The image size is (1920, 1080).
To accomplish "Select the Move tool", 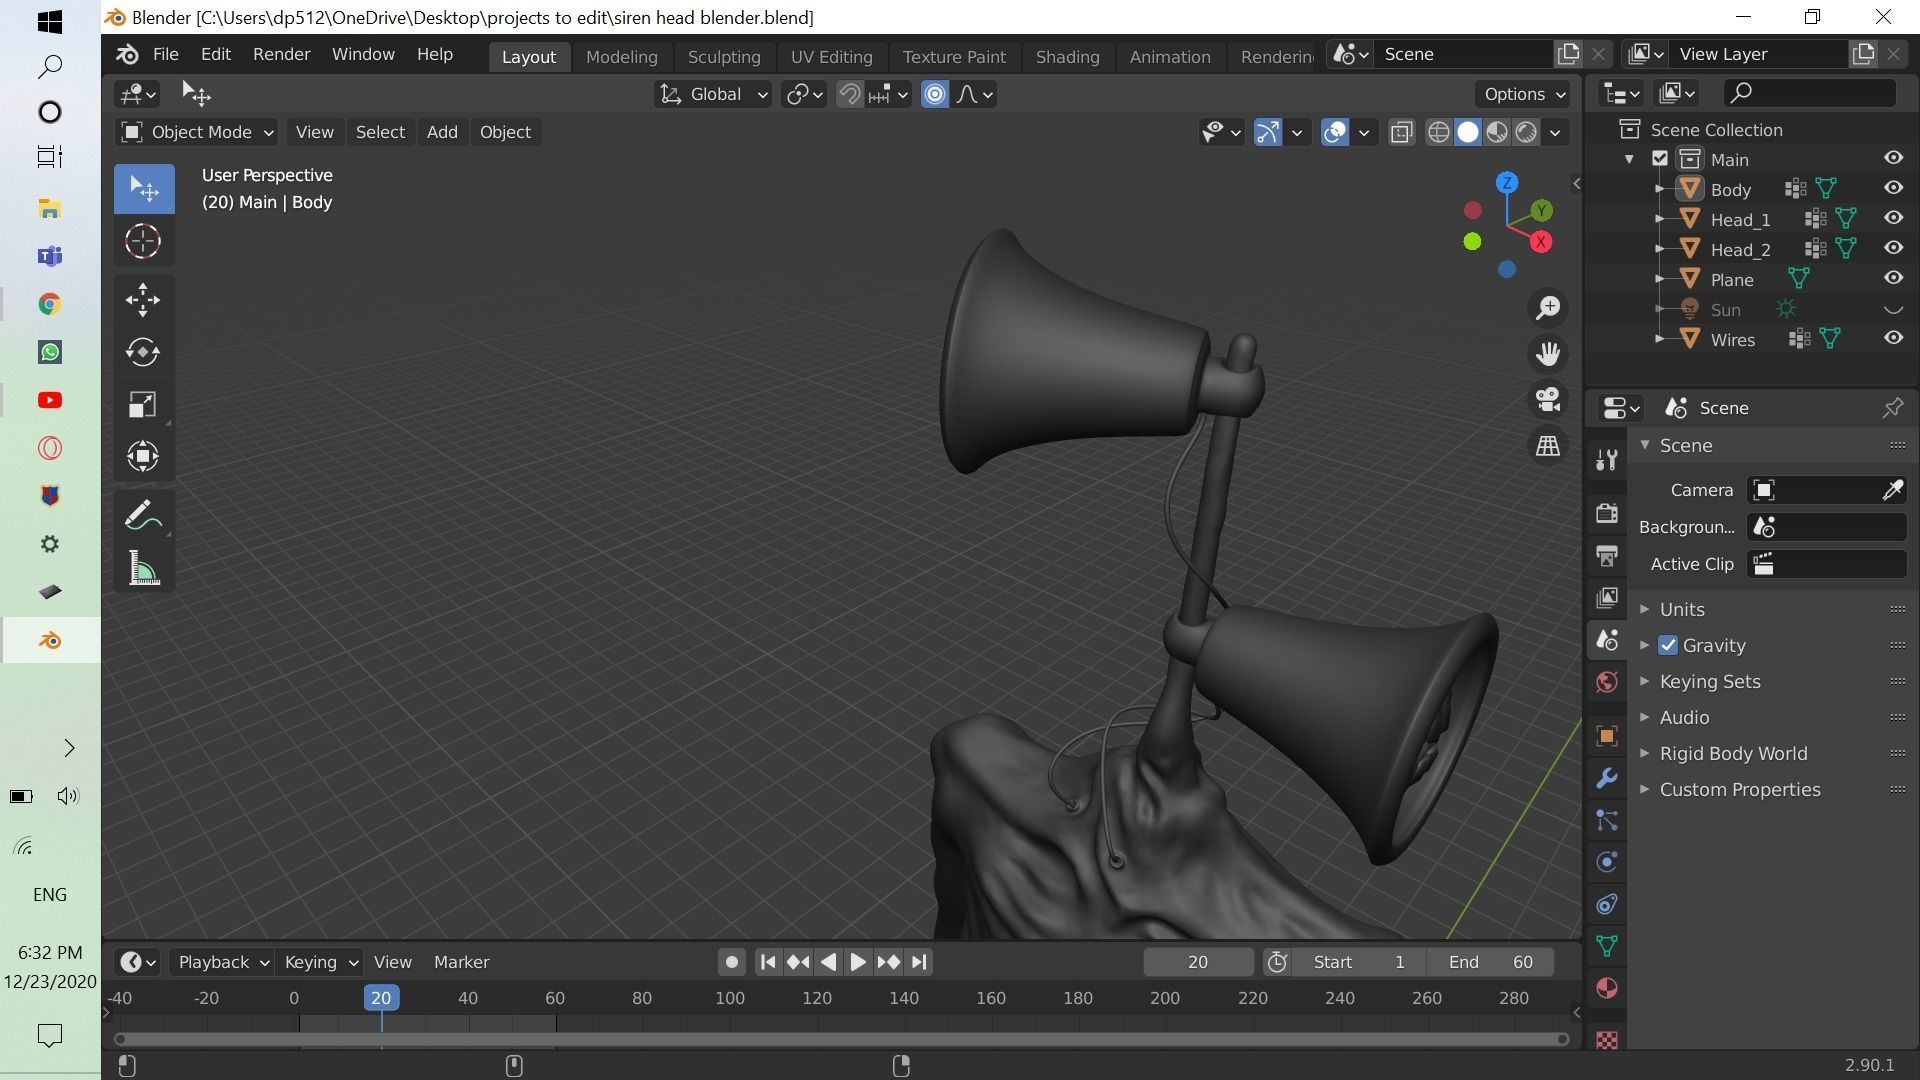I will 143,299.
